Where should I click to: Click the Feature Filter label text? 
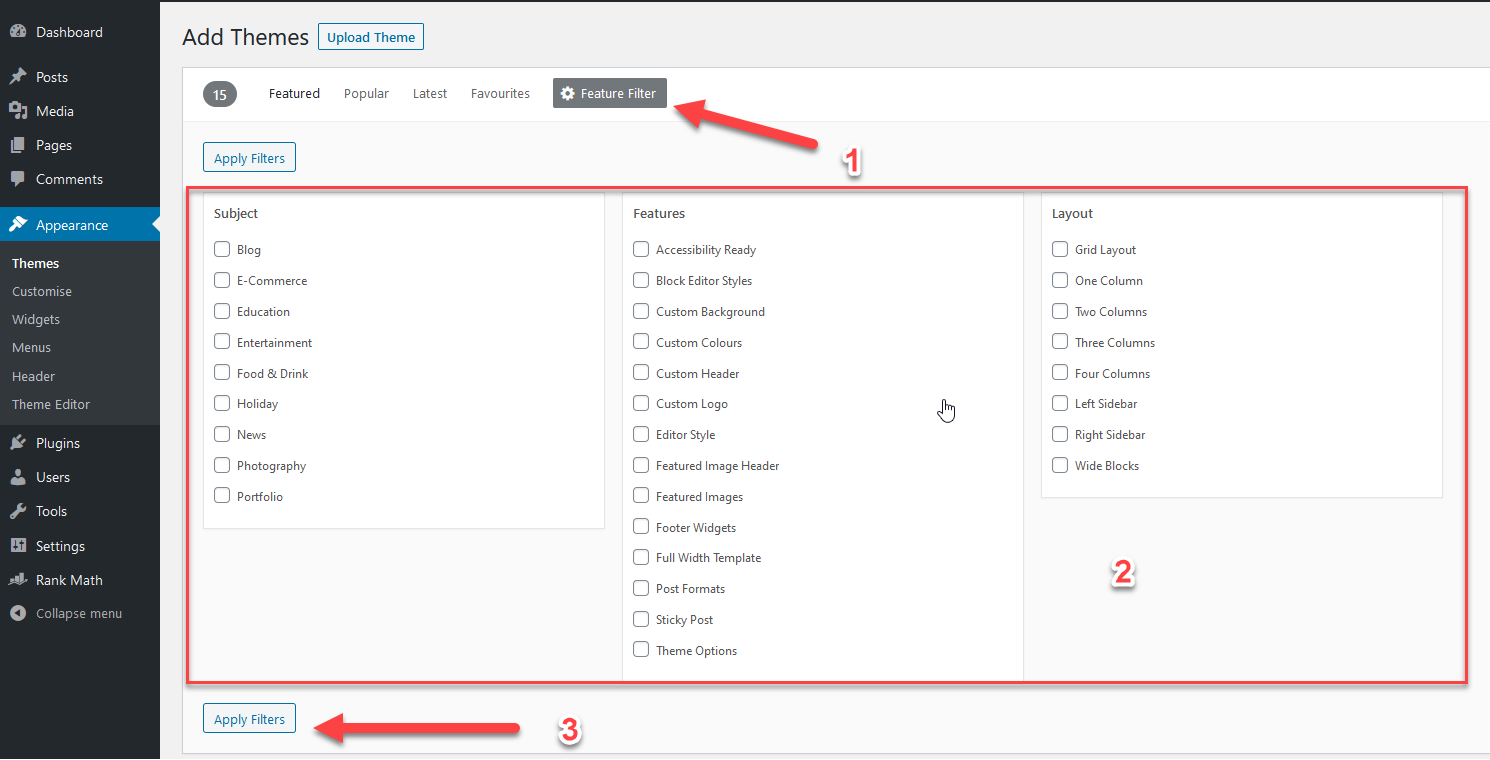tap(618, 93)
